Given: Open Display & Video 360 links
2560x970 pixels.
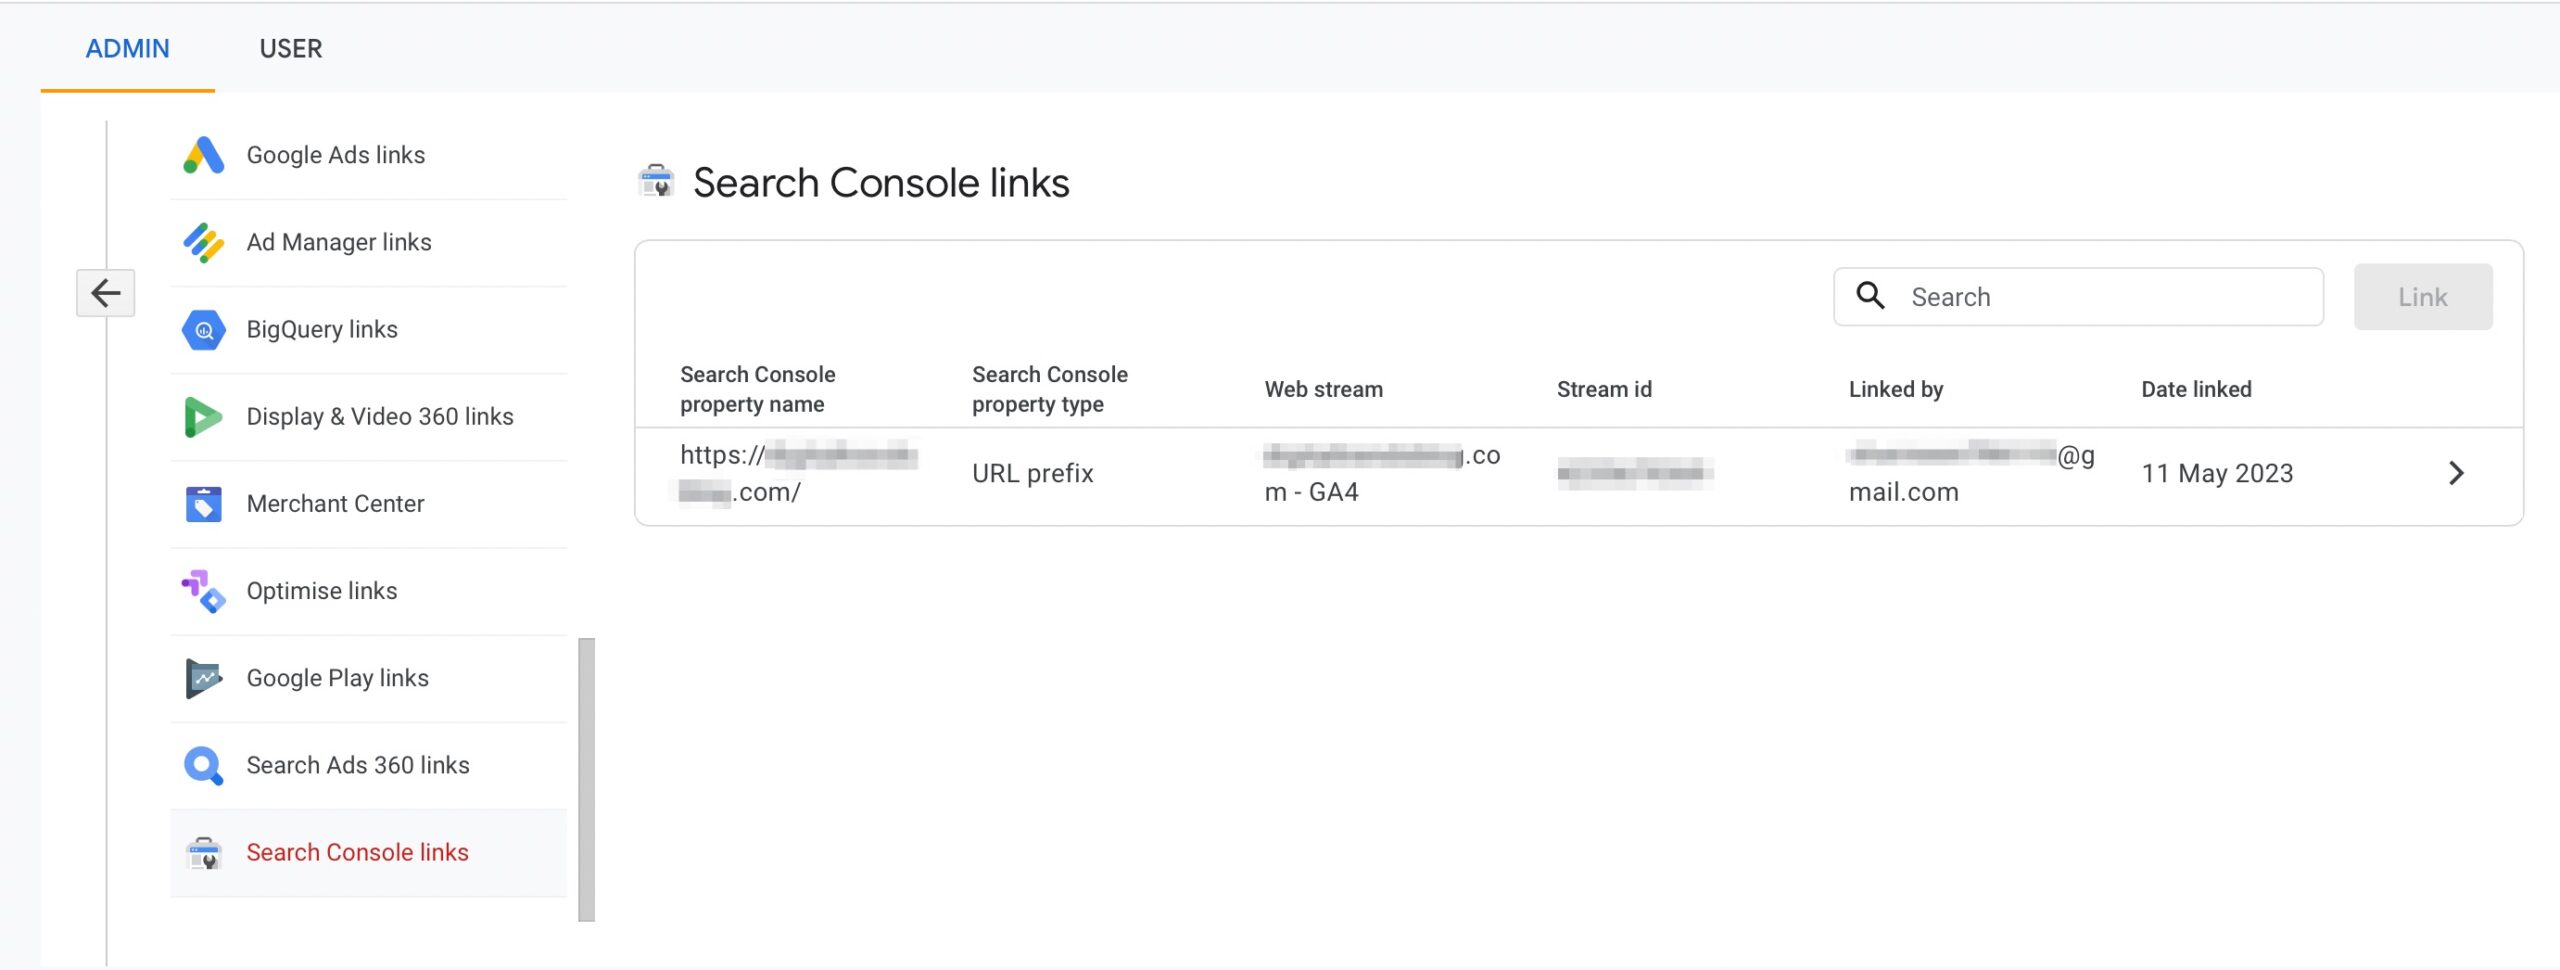Looking at the screenshot, I should (380, 416).
